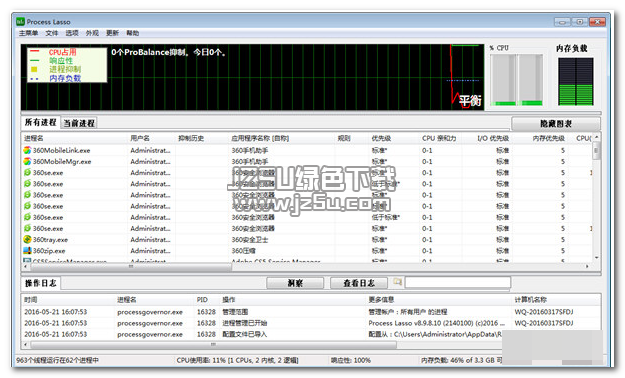This screenshot has width=625, height=378.
Task: Select the 配置文件已导入 log entry
Action: [311, 334]
